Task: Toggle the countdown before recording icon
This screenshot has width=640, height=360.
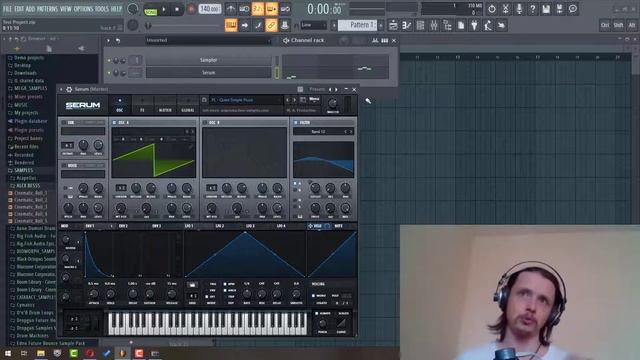Action: coord(258,9)
